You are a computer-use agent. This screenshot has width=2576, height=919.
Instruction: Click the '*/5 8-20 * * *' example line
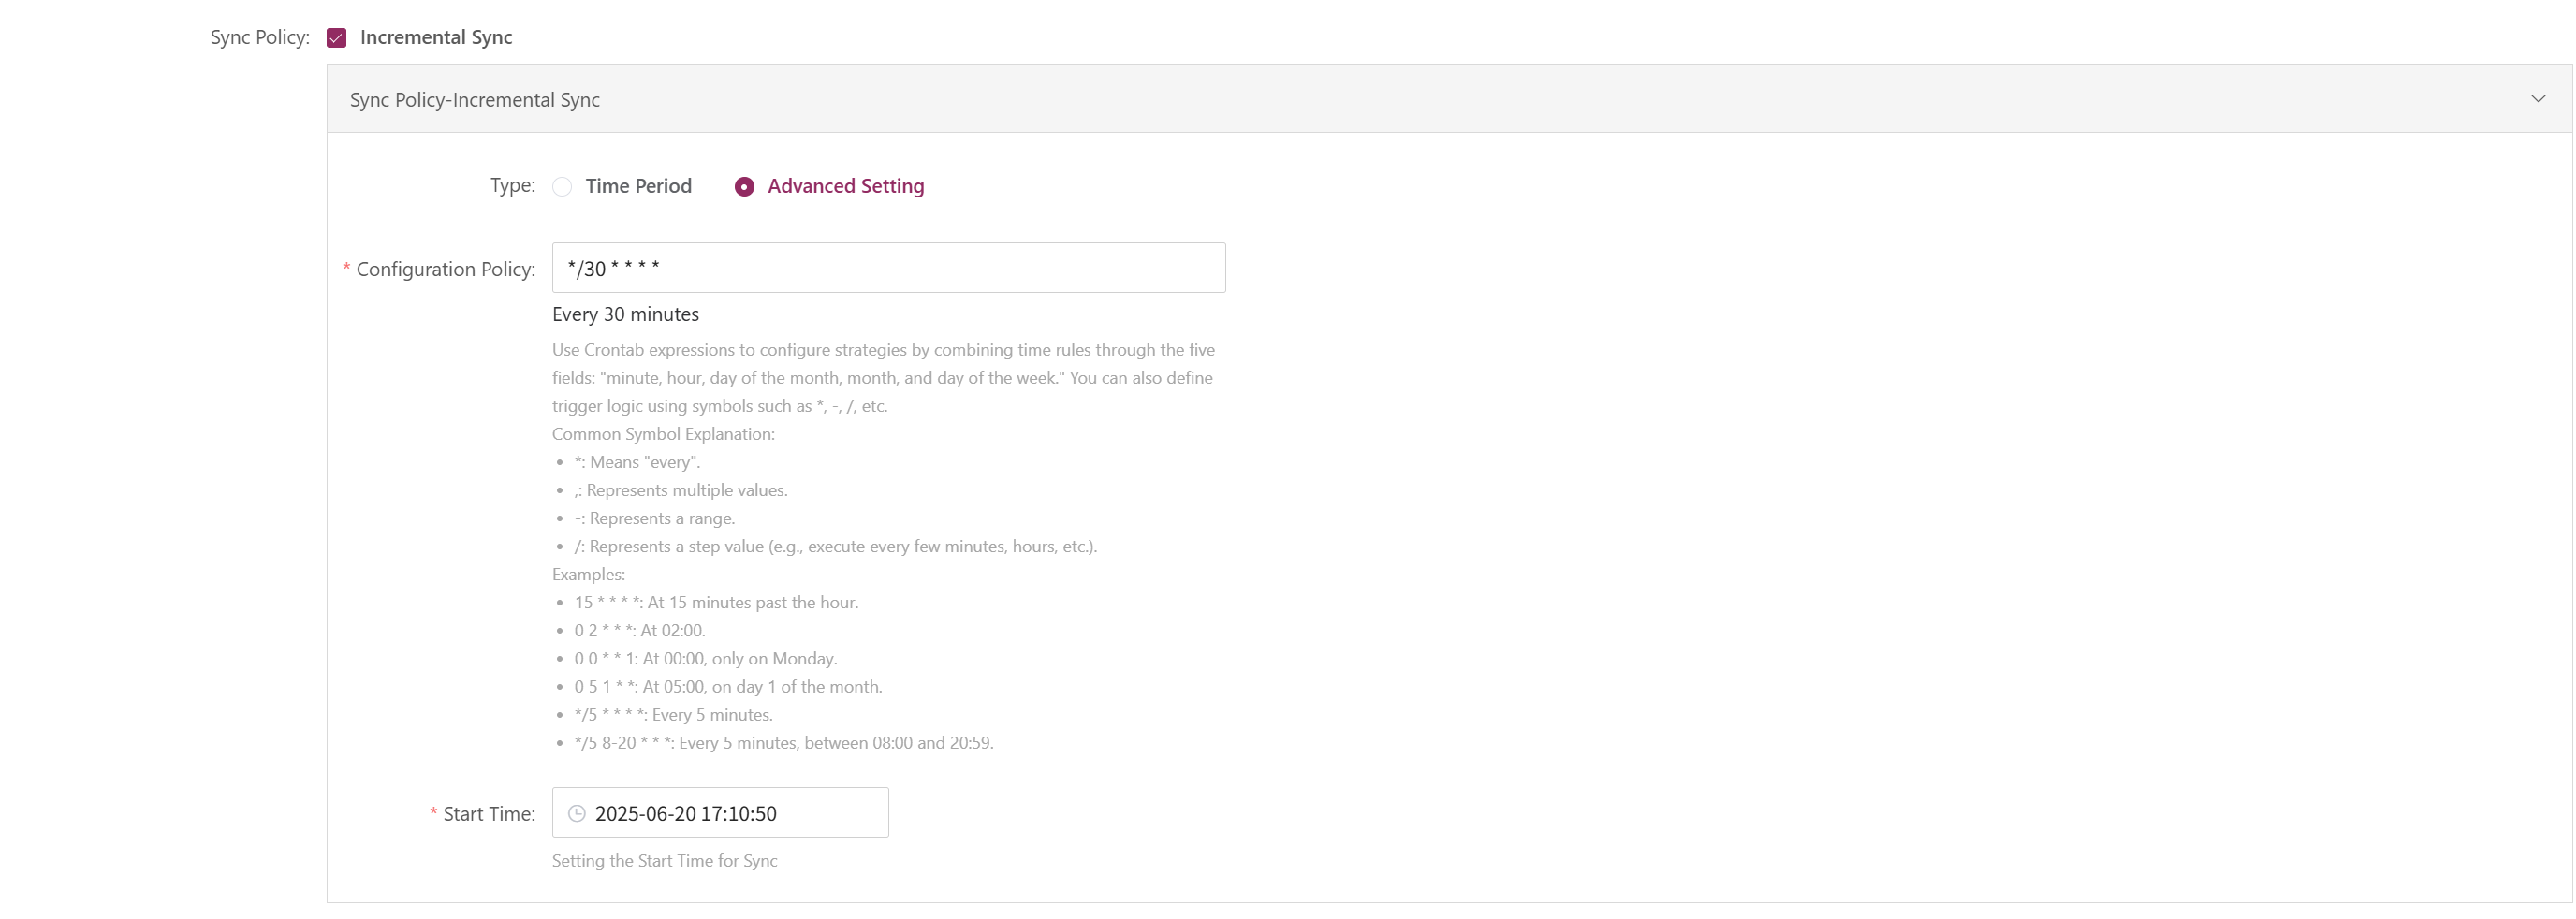coord(783,743)
